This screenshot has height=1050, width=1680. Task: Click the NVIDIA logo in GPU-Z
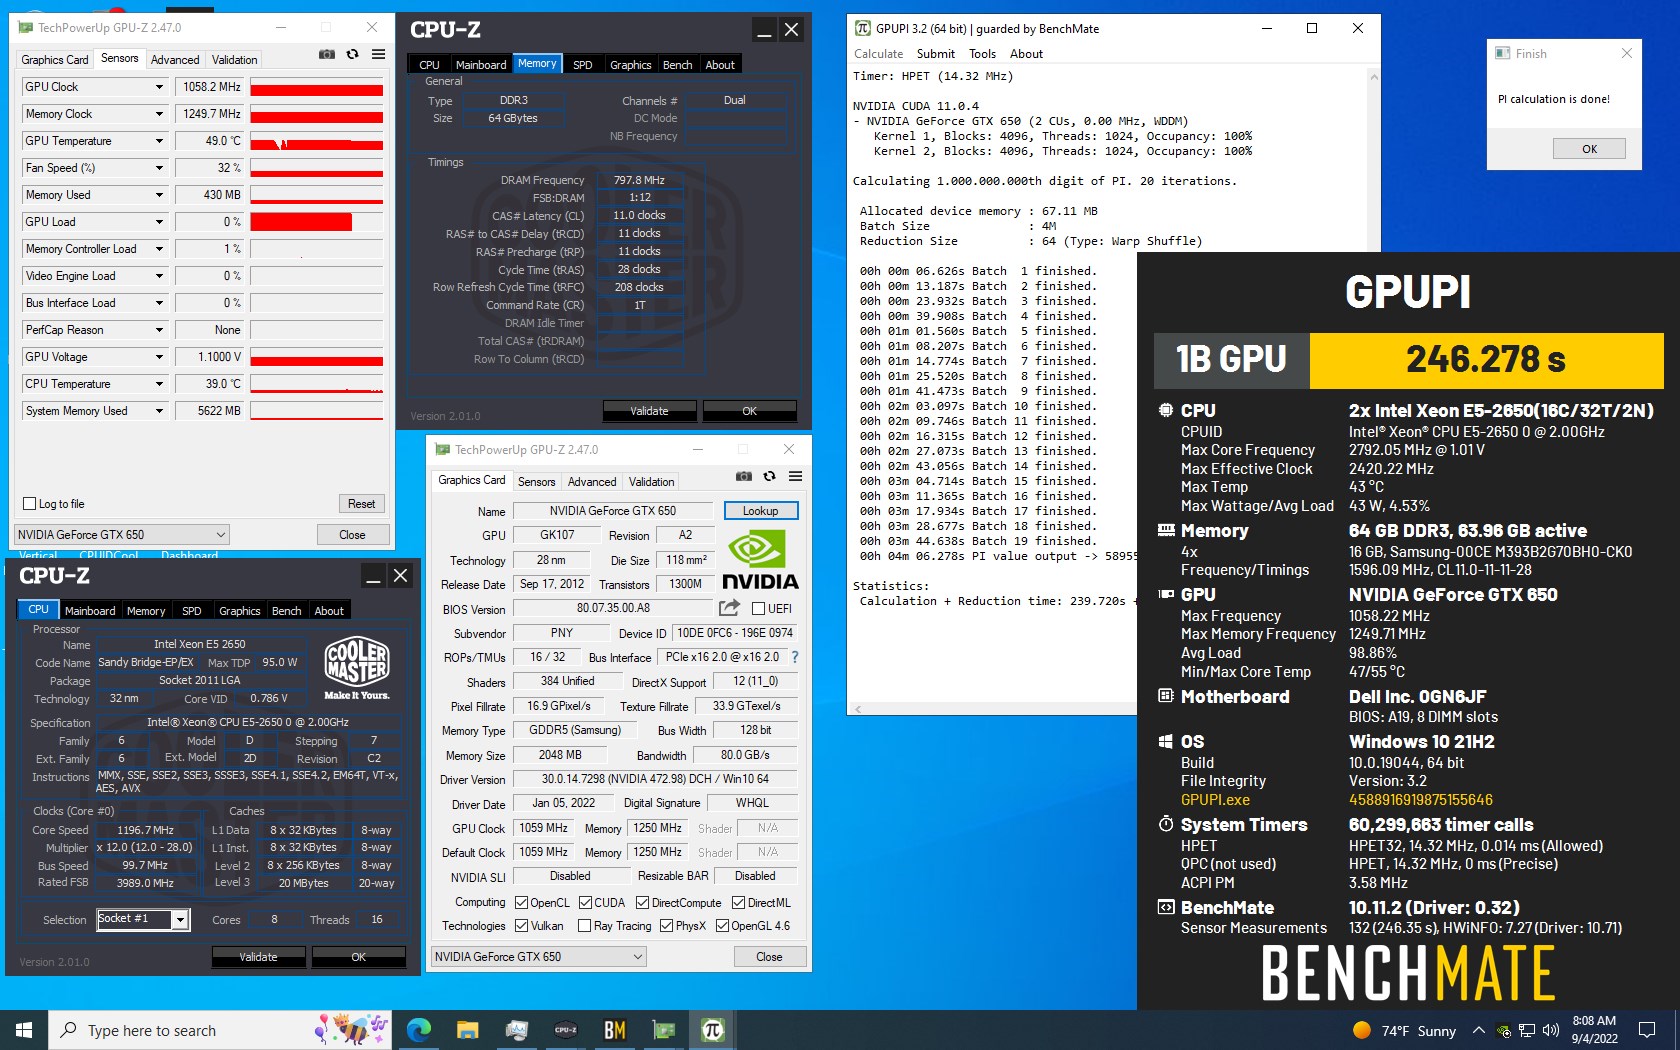pos(760,560)
